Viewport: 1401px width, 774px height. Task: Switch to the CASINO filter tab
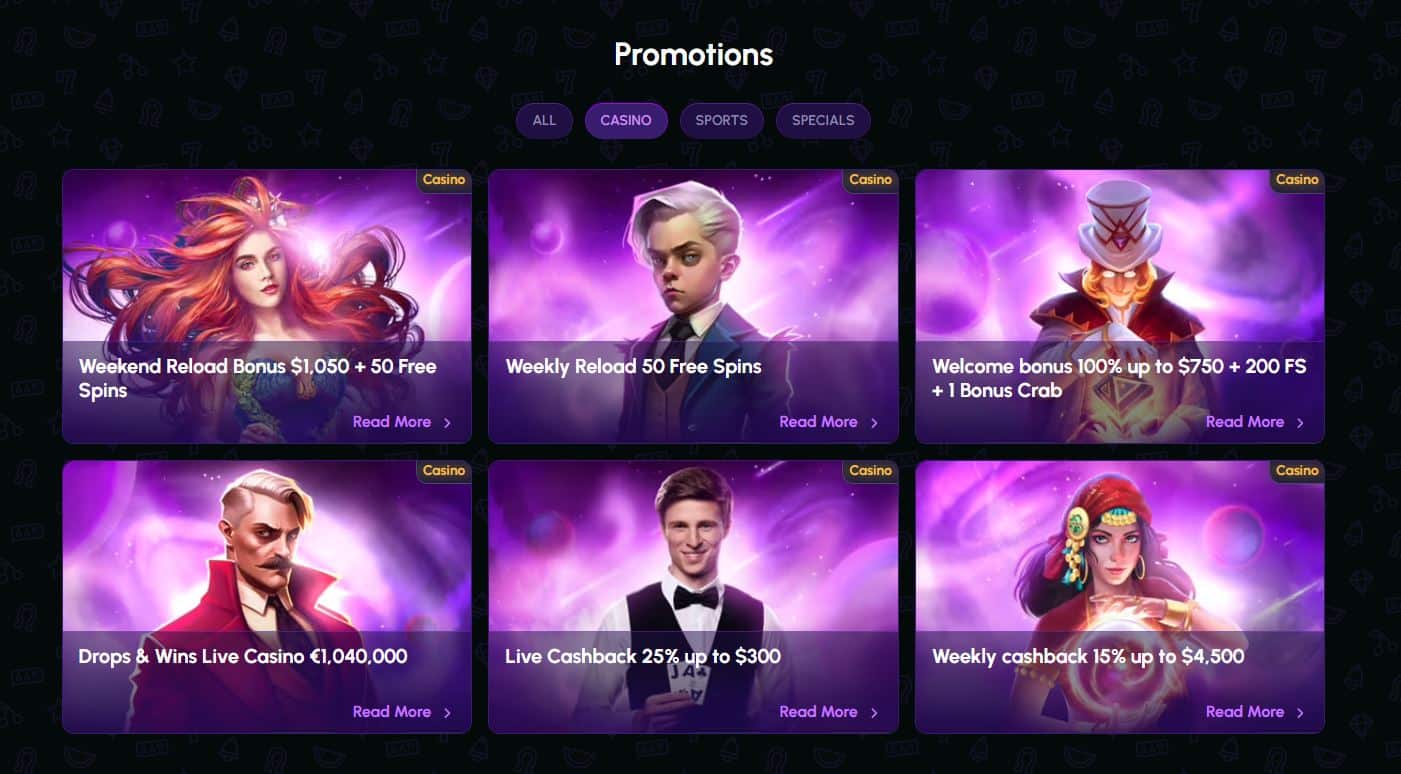626,120
